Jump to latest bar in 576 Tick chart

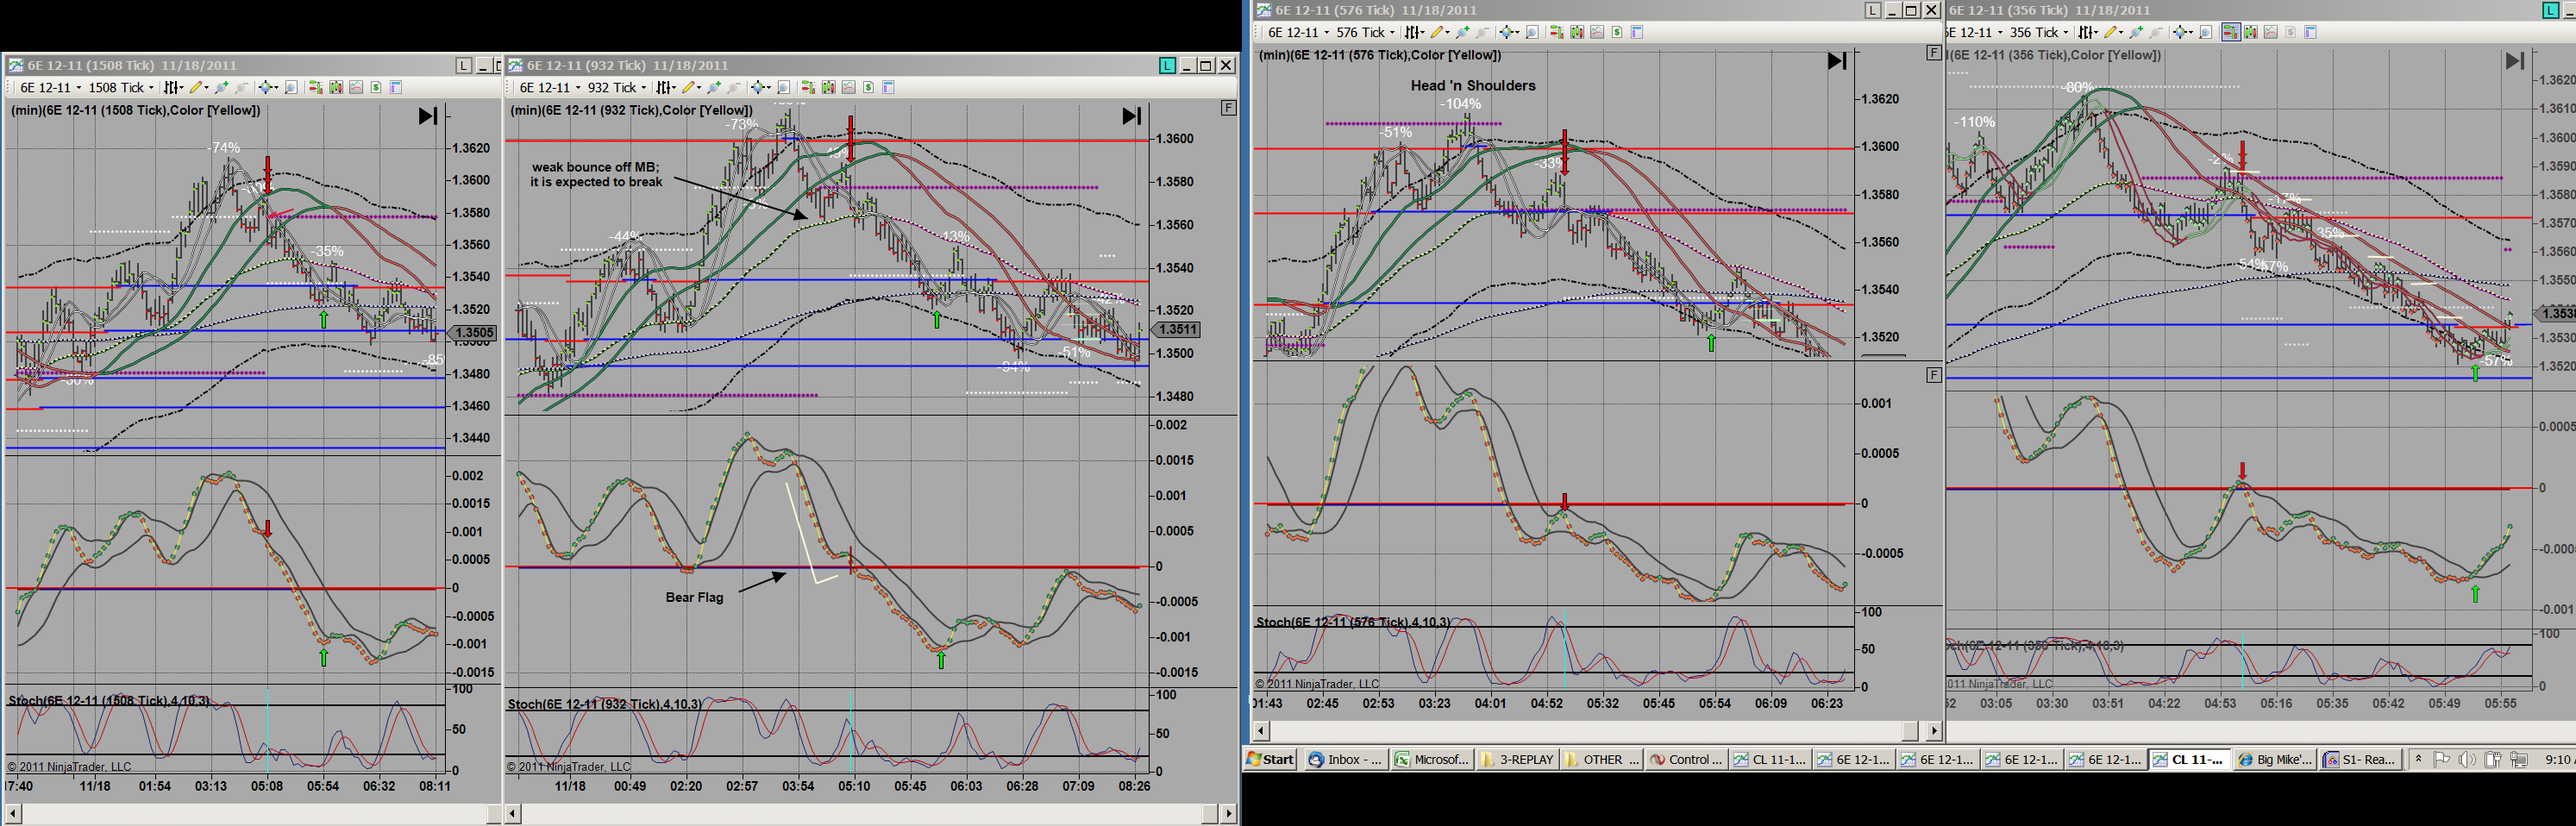tap(1837, 61)
